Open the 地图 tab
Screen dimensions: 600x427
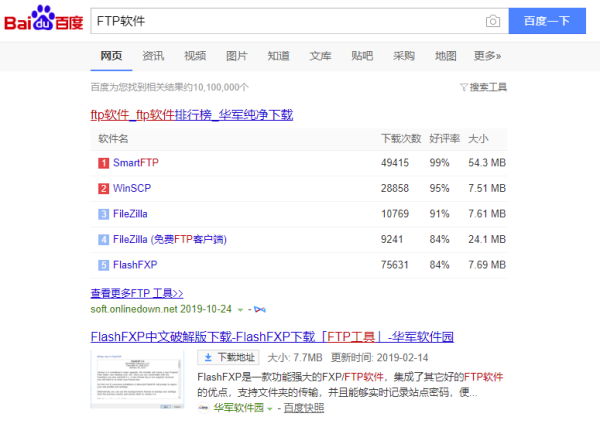click(x=445, y=56)
